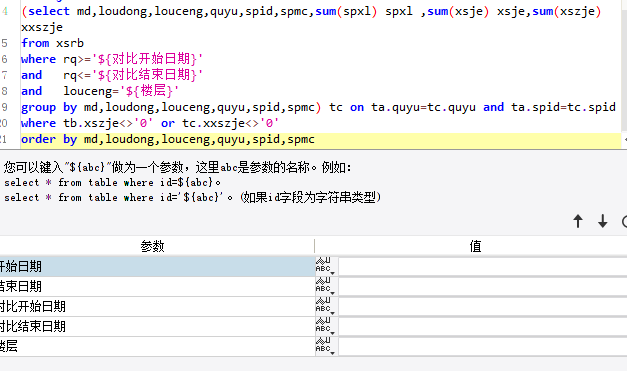Click the 'from xsrb' SQL line

pos(52,43)
